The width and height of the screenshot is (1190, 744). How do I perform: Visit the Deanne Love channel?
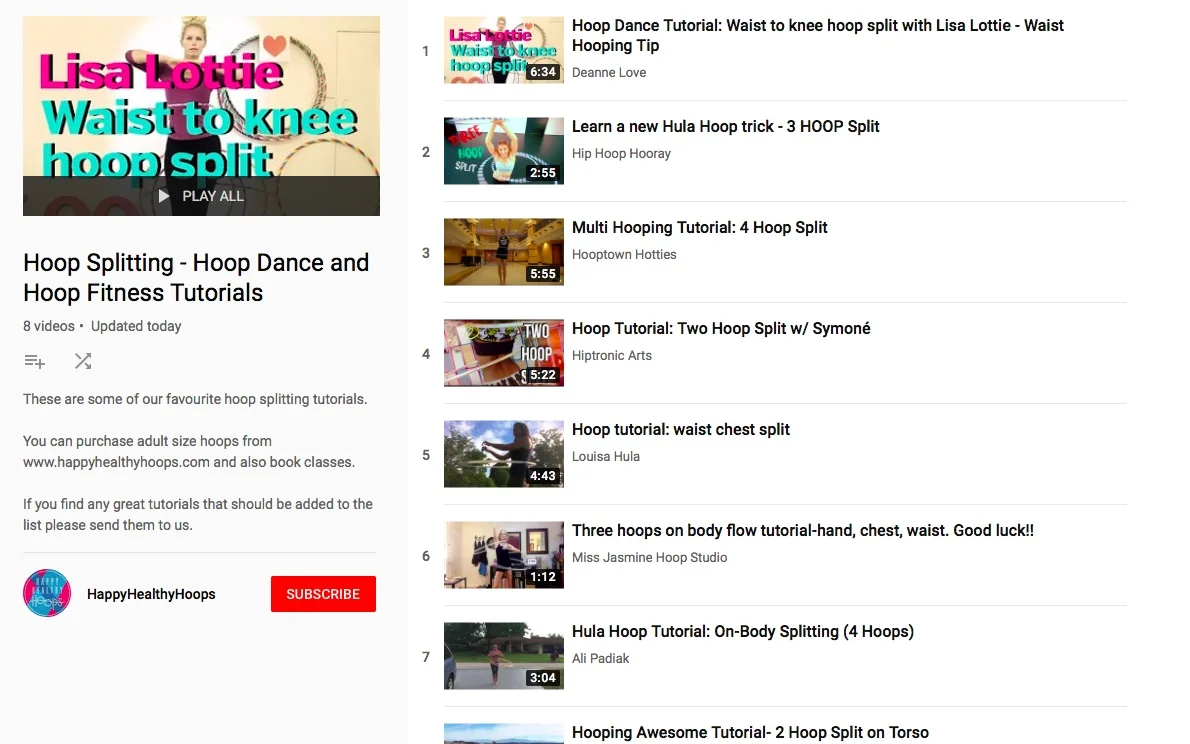(x=609, y=73)
